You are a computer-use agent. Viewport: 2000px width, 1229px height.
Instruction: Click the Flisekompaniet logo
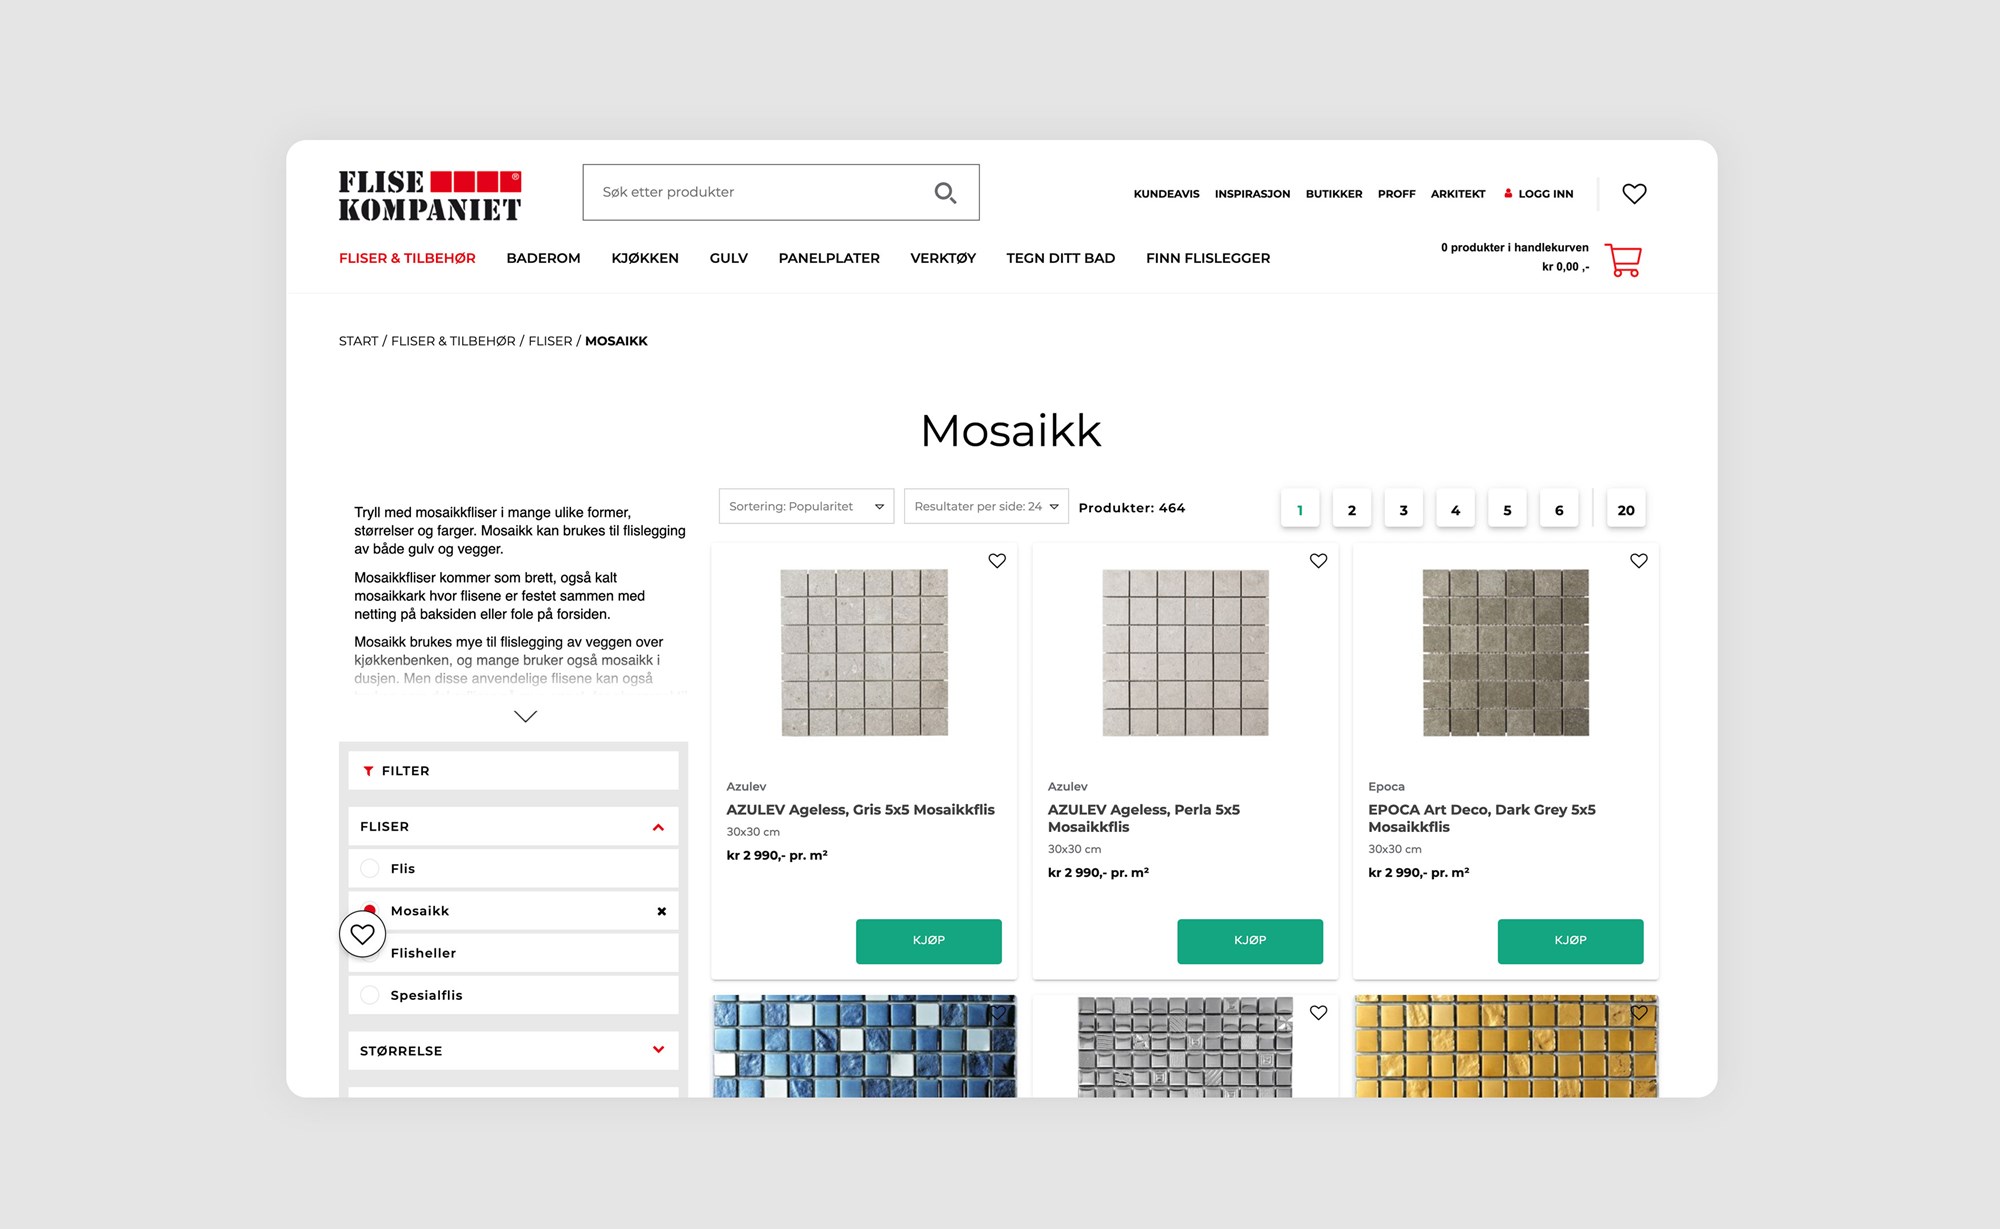(429, 195)
